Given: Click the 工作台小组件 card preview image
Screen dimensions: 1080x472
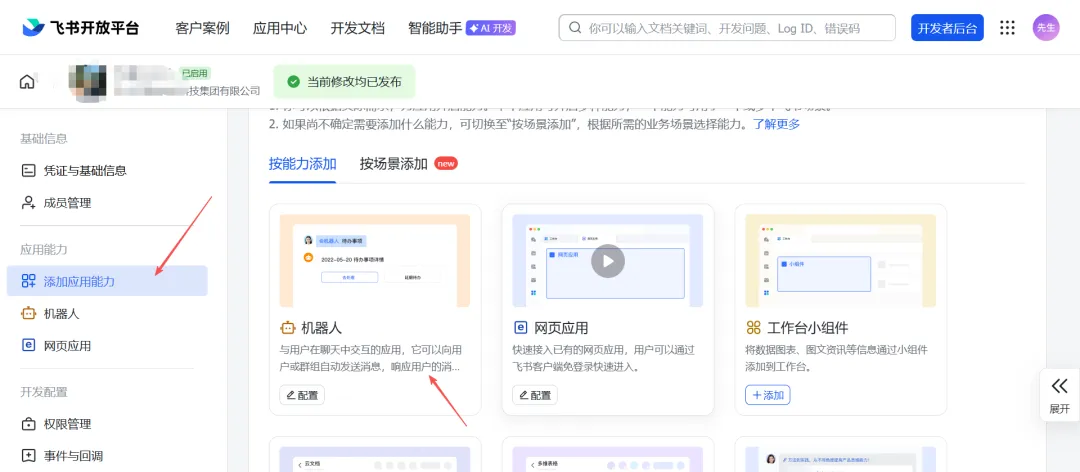Looking at the screenshot, I should tap(840, 260).
